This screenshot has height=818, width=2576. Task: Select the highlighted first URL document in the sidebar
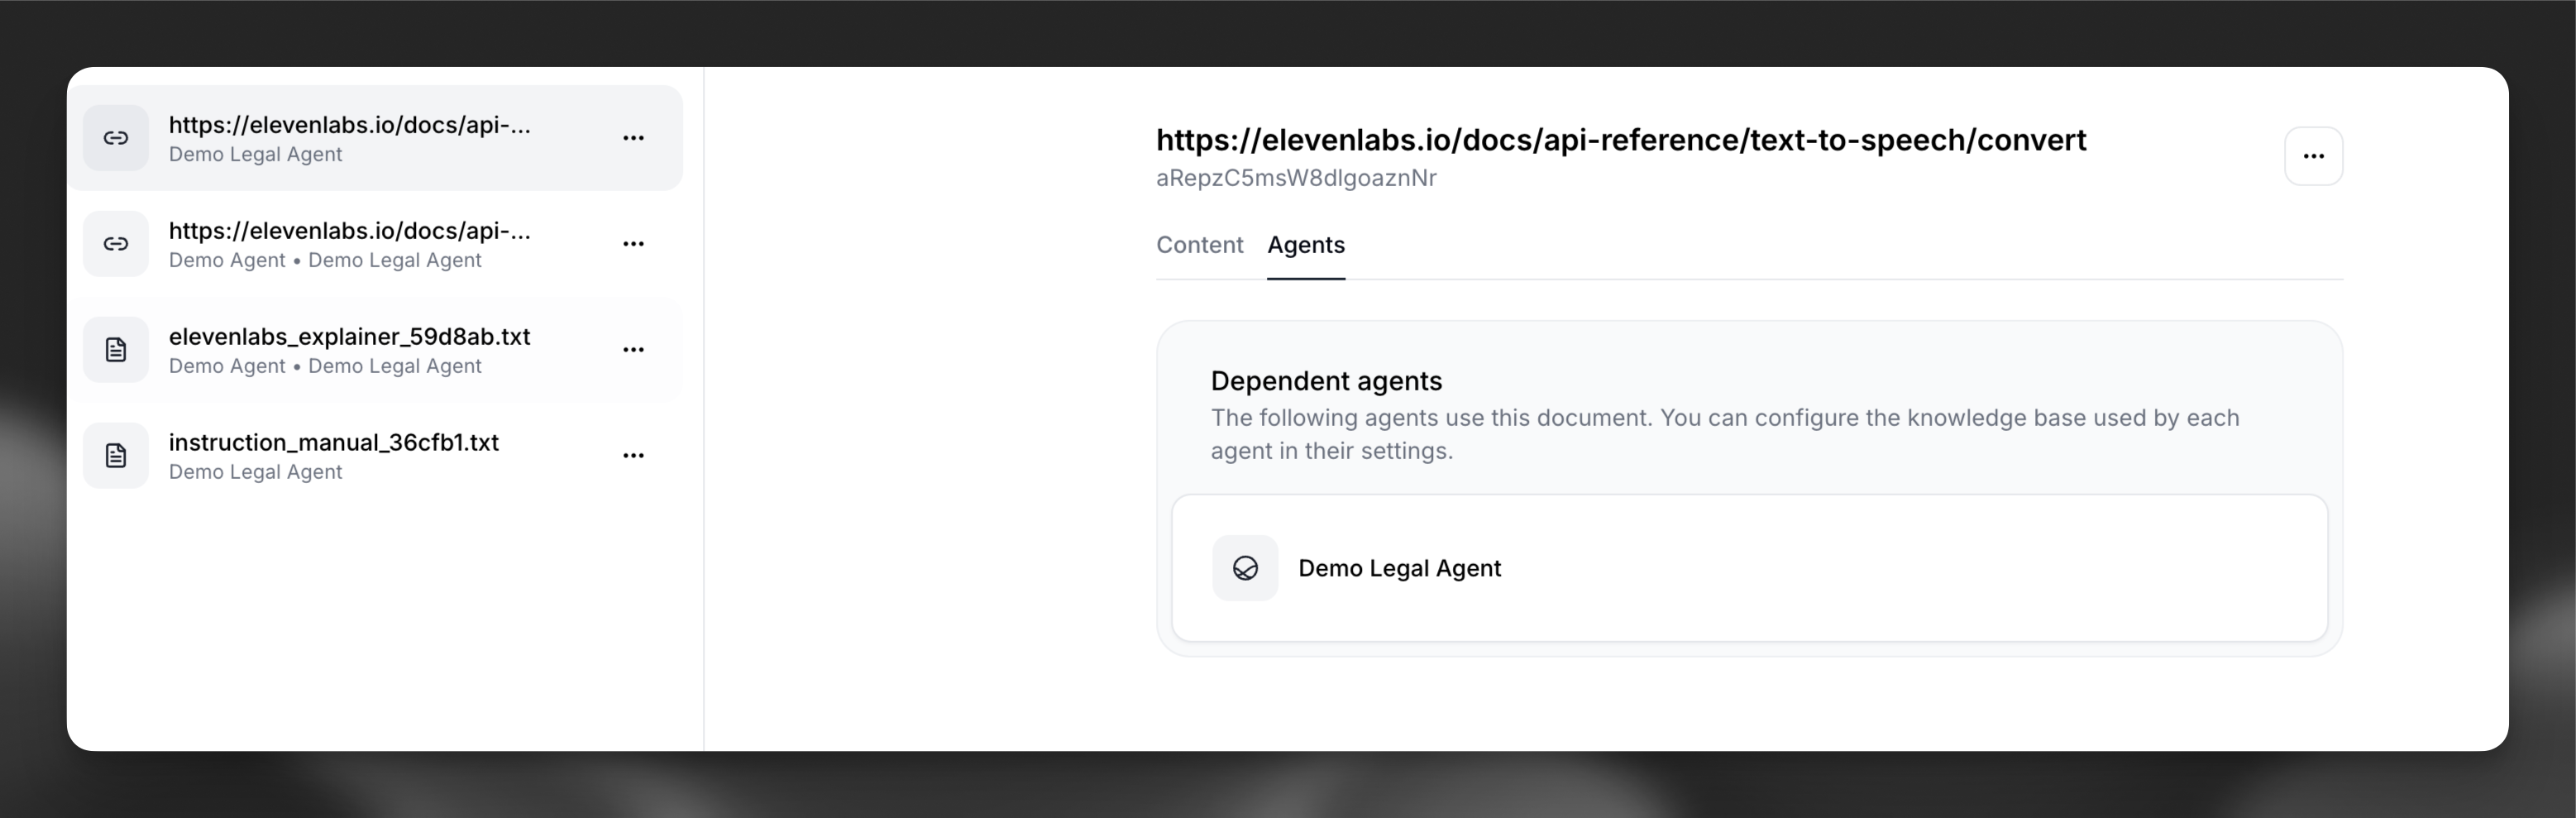coord(350,138)
